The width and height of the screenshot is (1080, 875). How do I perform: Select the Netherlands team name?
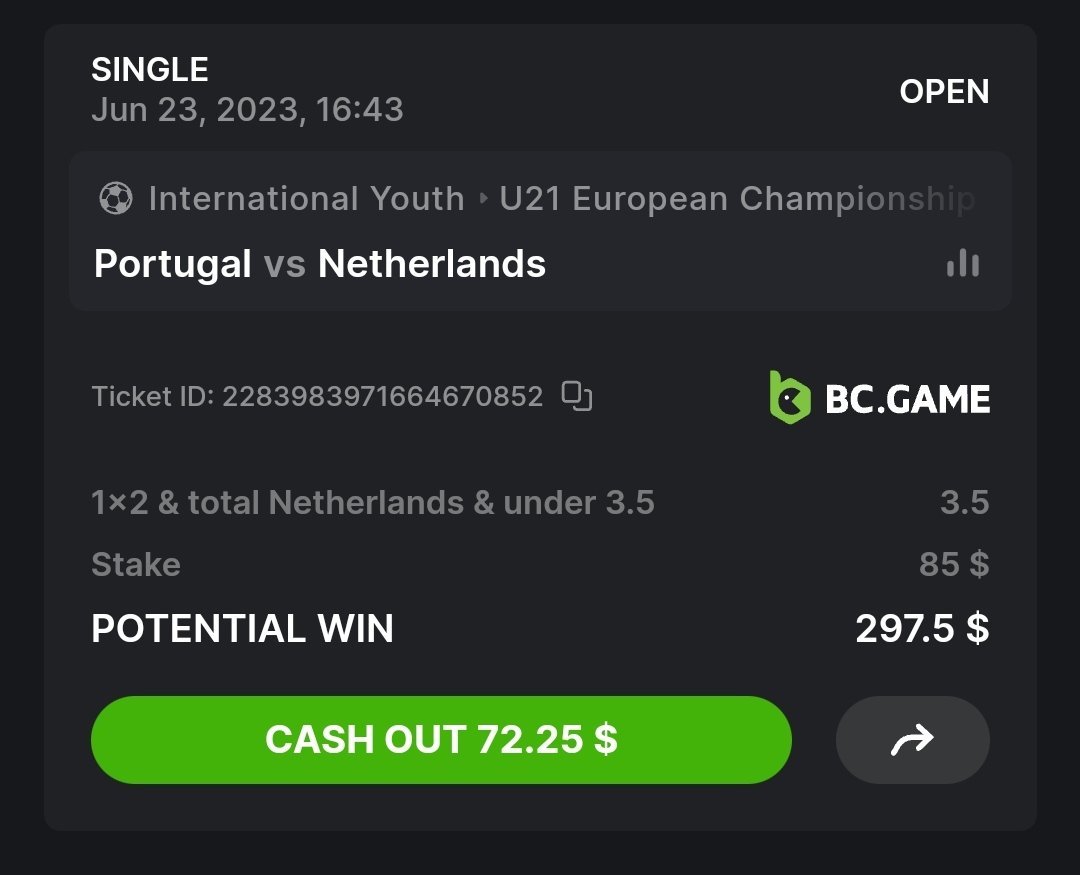[432, 264]
